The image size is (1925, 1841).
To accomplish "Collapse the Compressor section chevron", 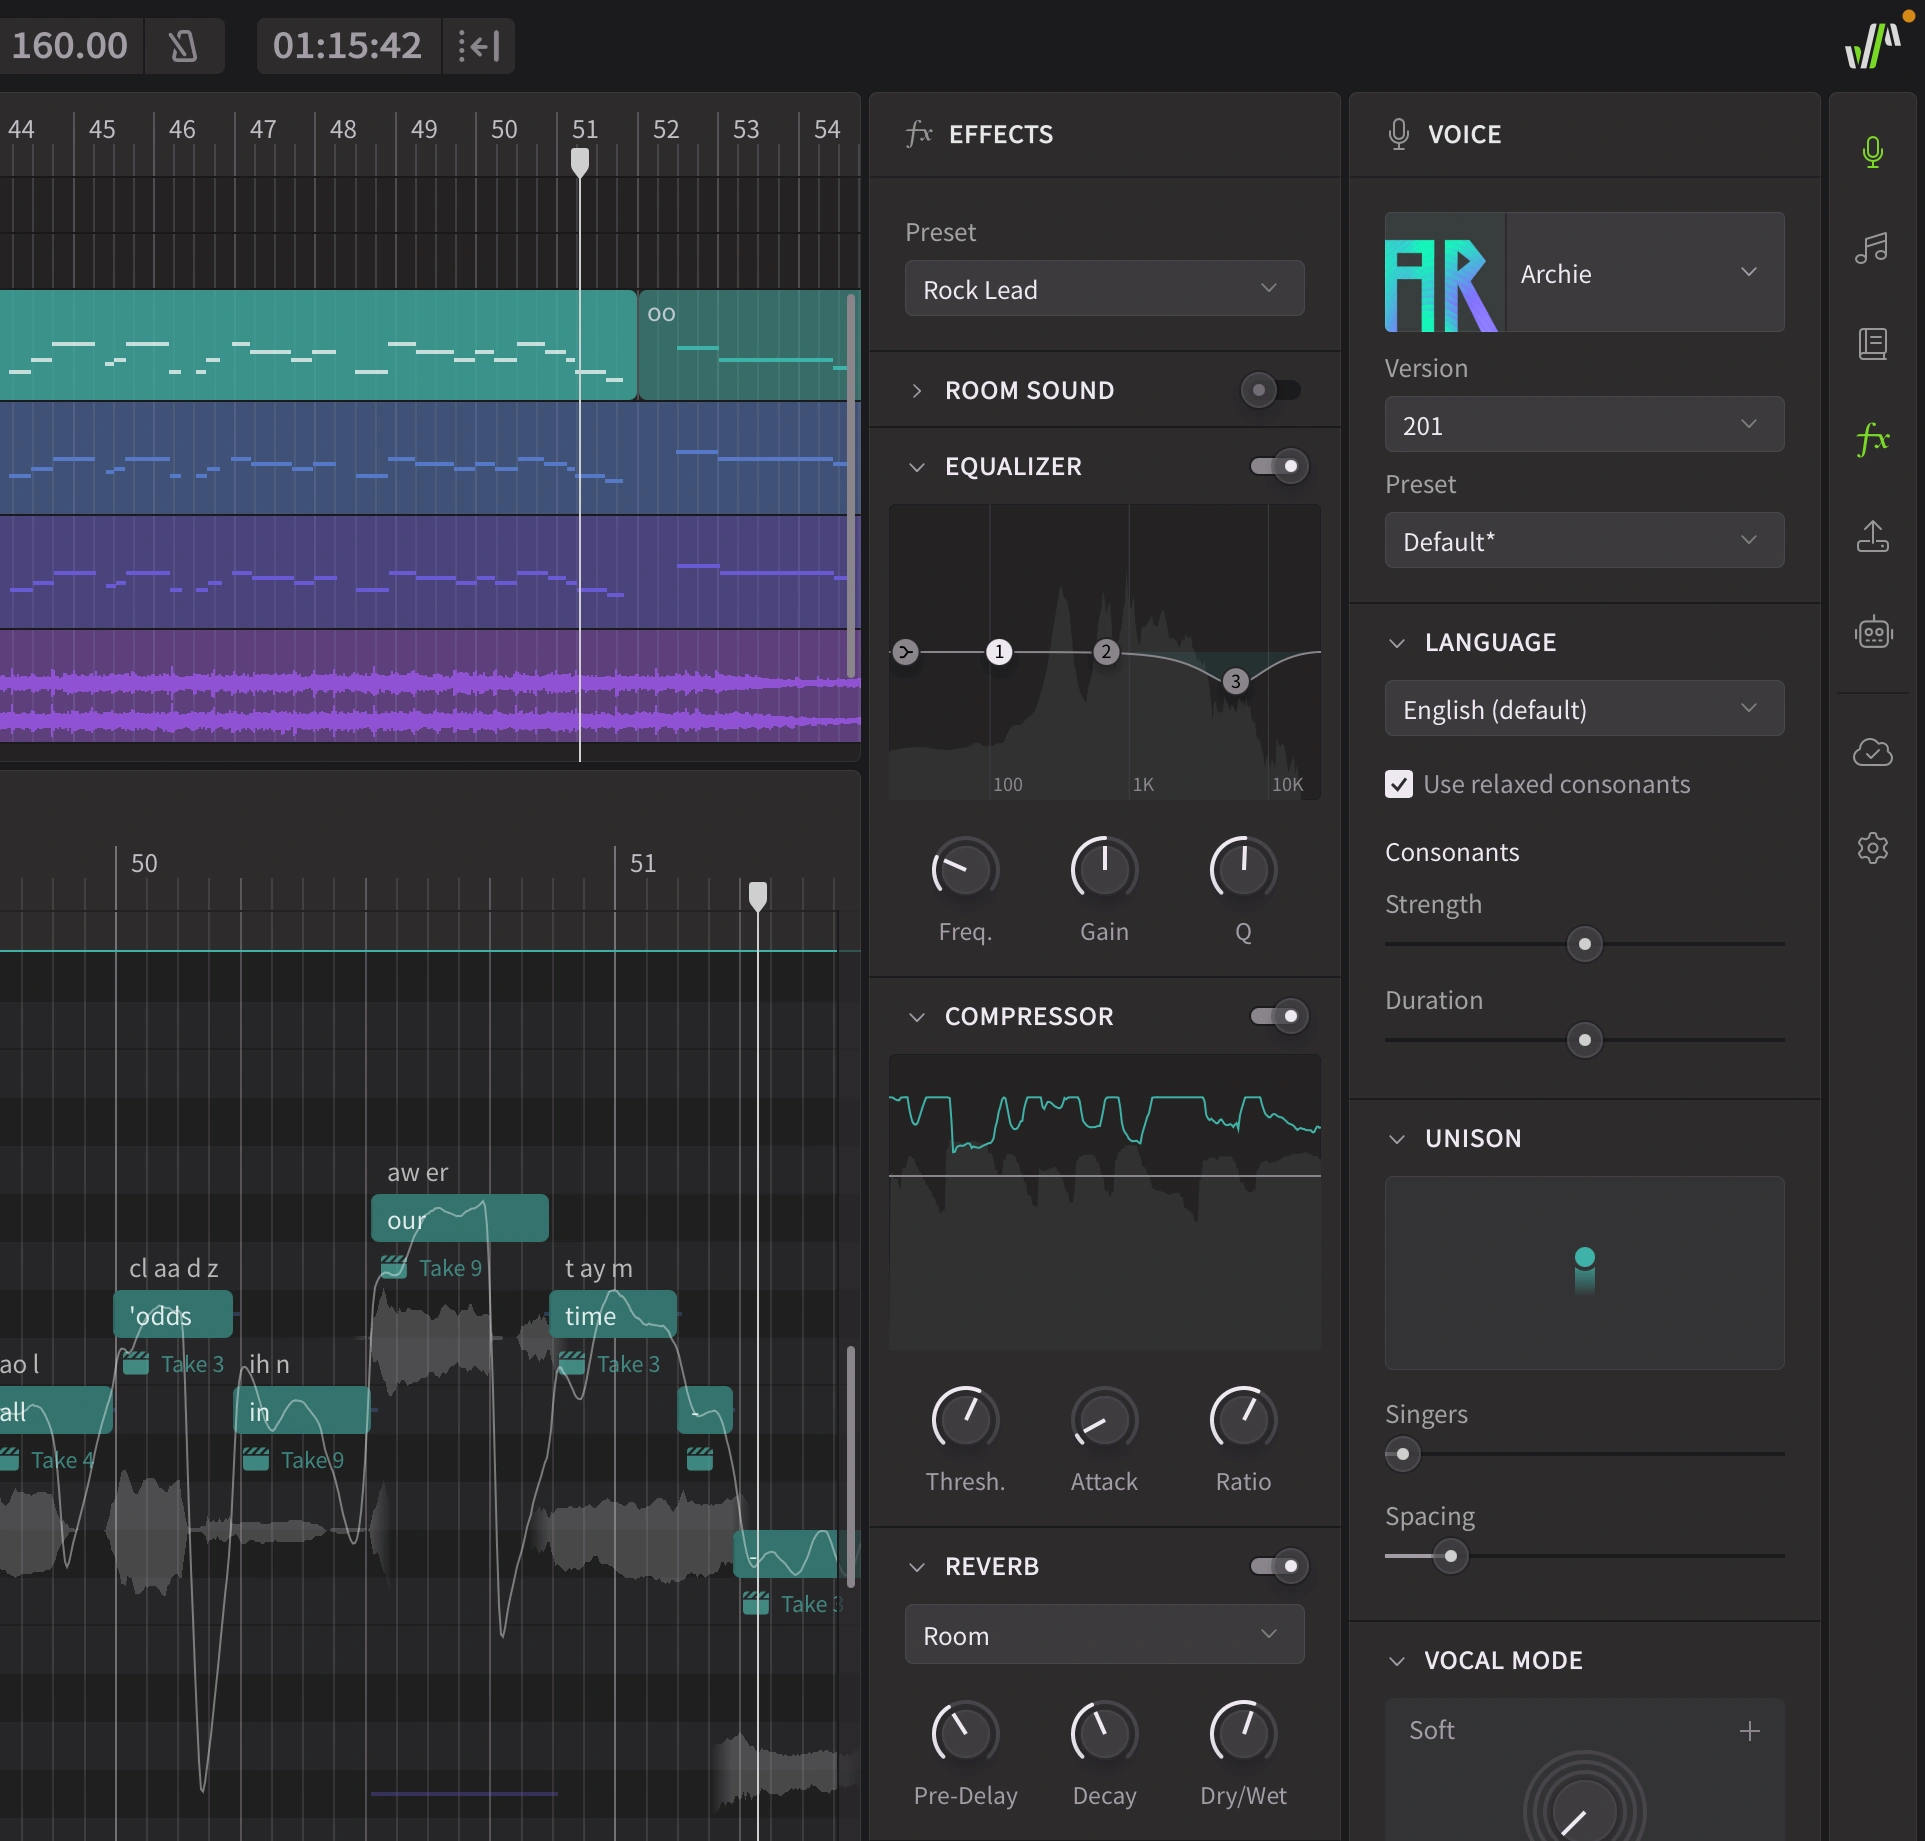I will coord(916,1017).
